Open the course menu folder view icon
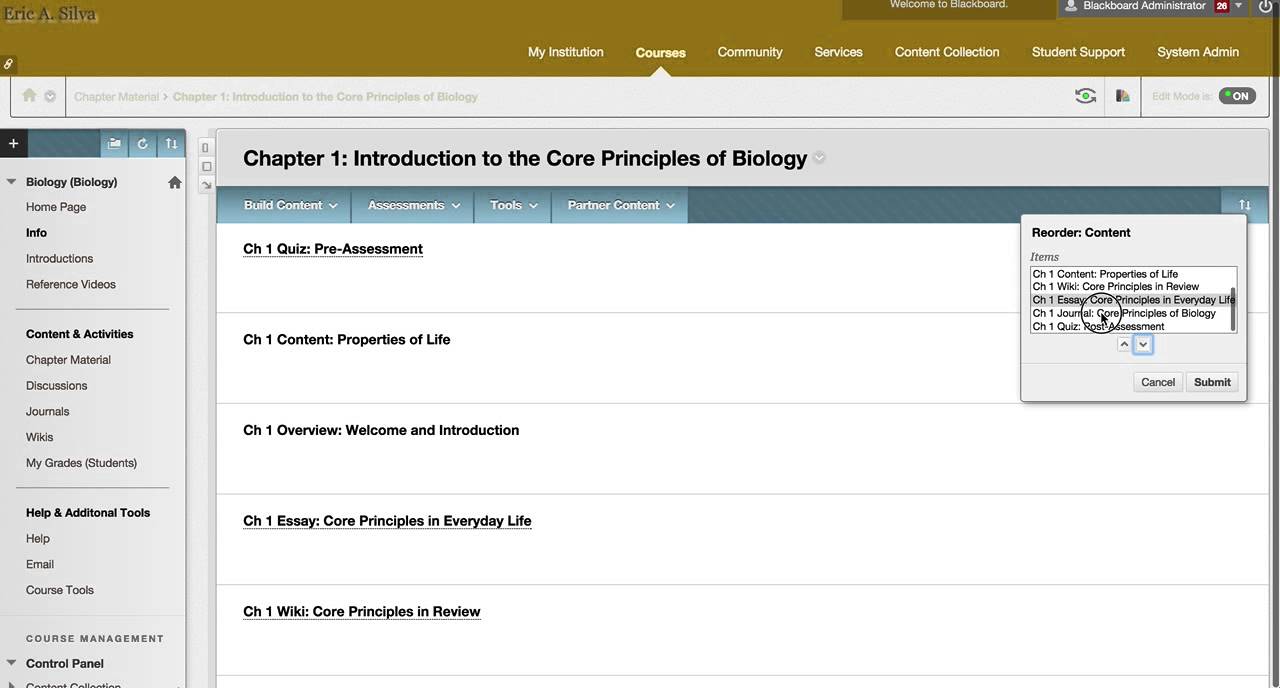 click(x=114, y=144)
